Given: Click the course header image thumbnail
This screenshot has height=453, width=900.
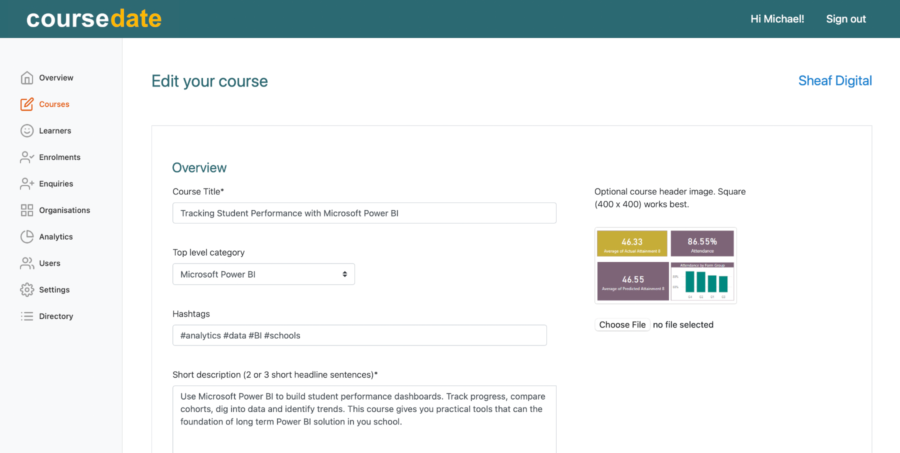Looking at the screenshot, I should click(665, 266).
